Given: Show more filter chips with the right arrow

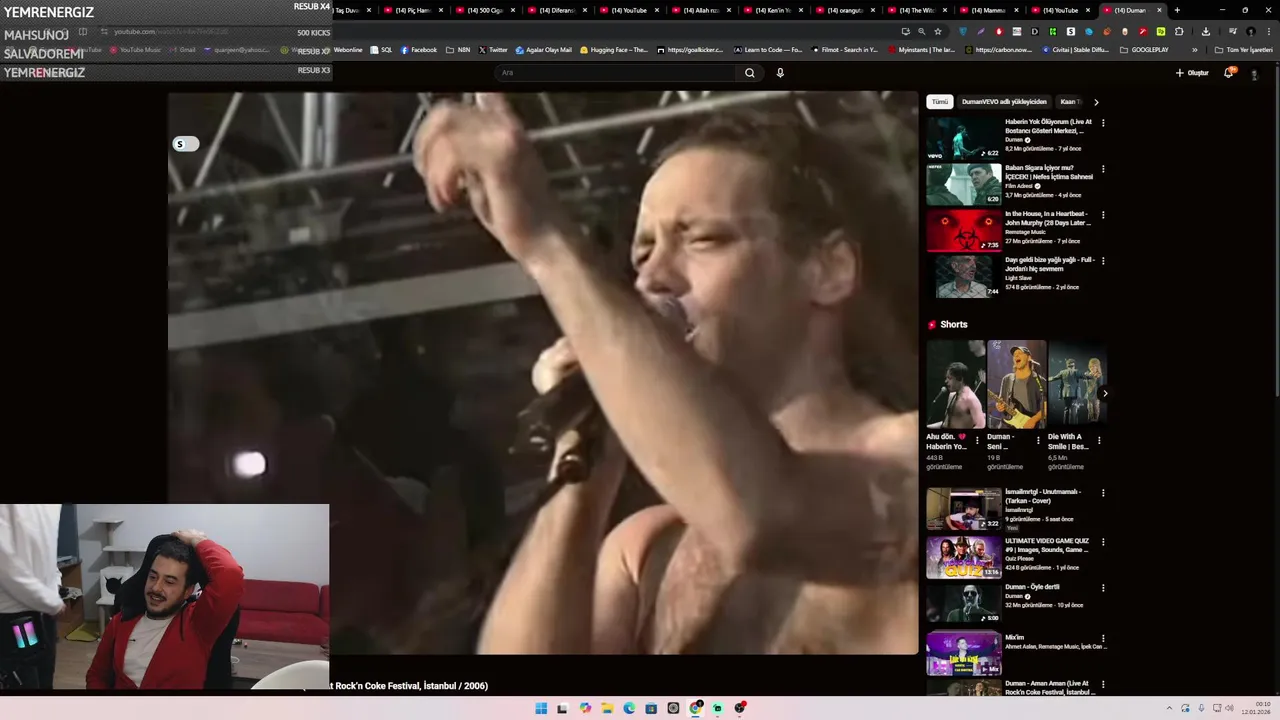Looking at the screenshot, I should [x=1096, y=102].
